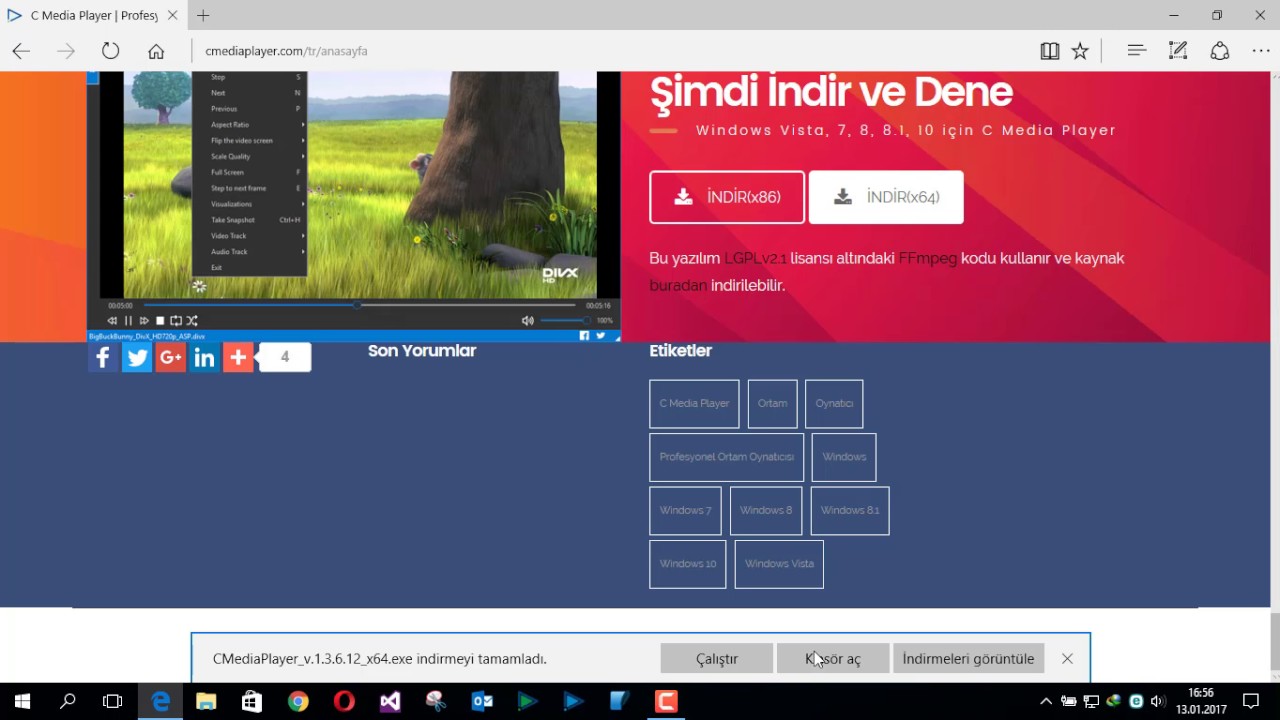Viewport: 1280px width, 720px height.
Task: Click İndirmeleri görüntüle button
Action: [x=968, y=659]
